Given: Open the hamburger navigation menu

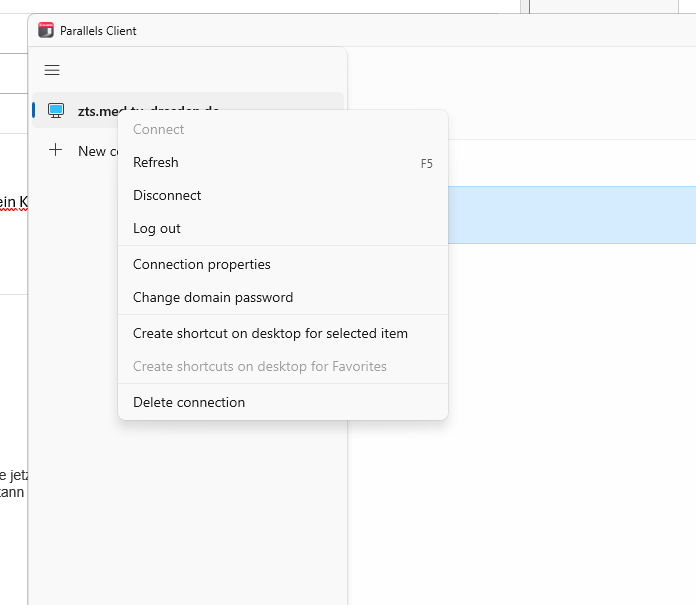Looking at the screenshot, I should pyautogui.click(x=52, y=70).
